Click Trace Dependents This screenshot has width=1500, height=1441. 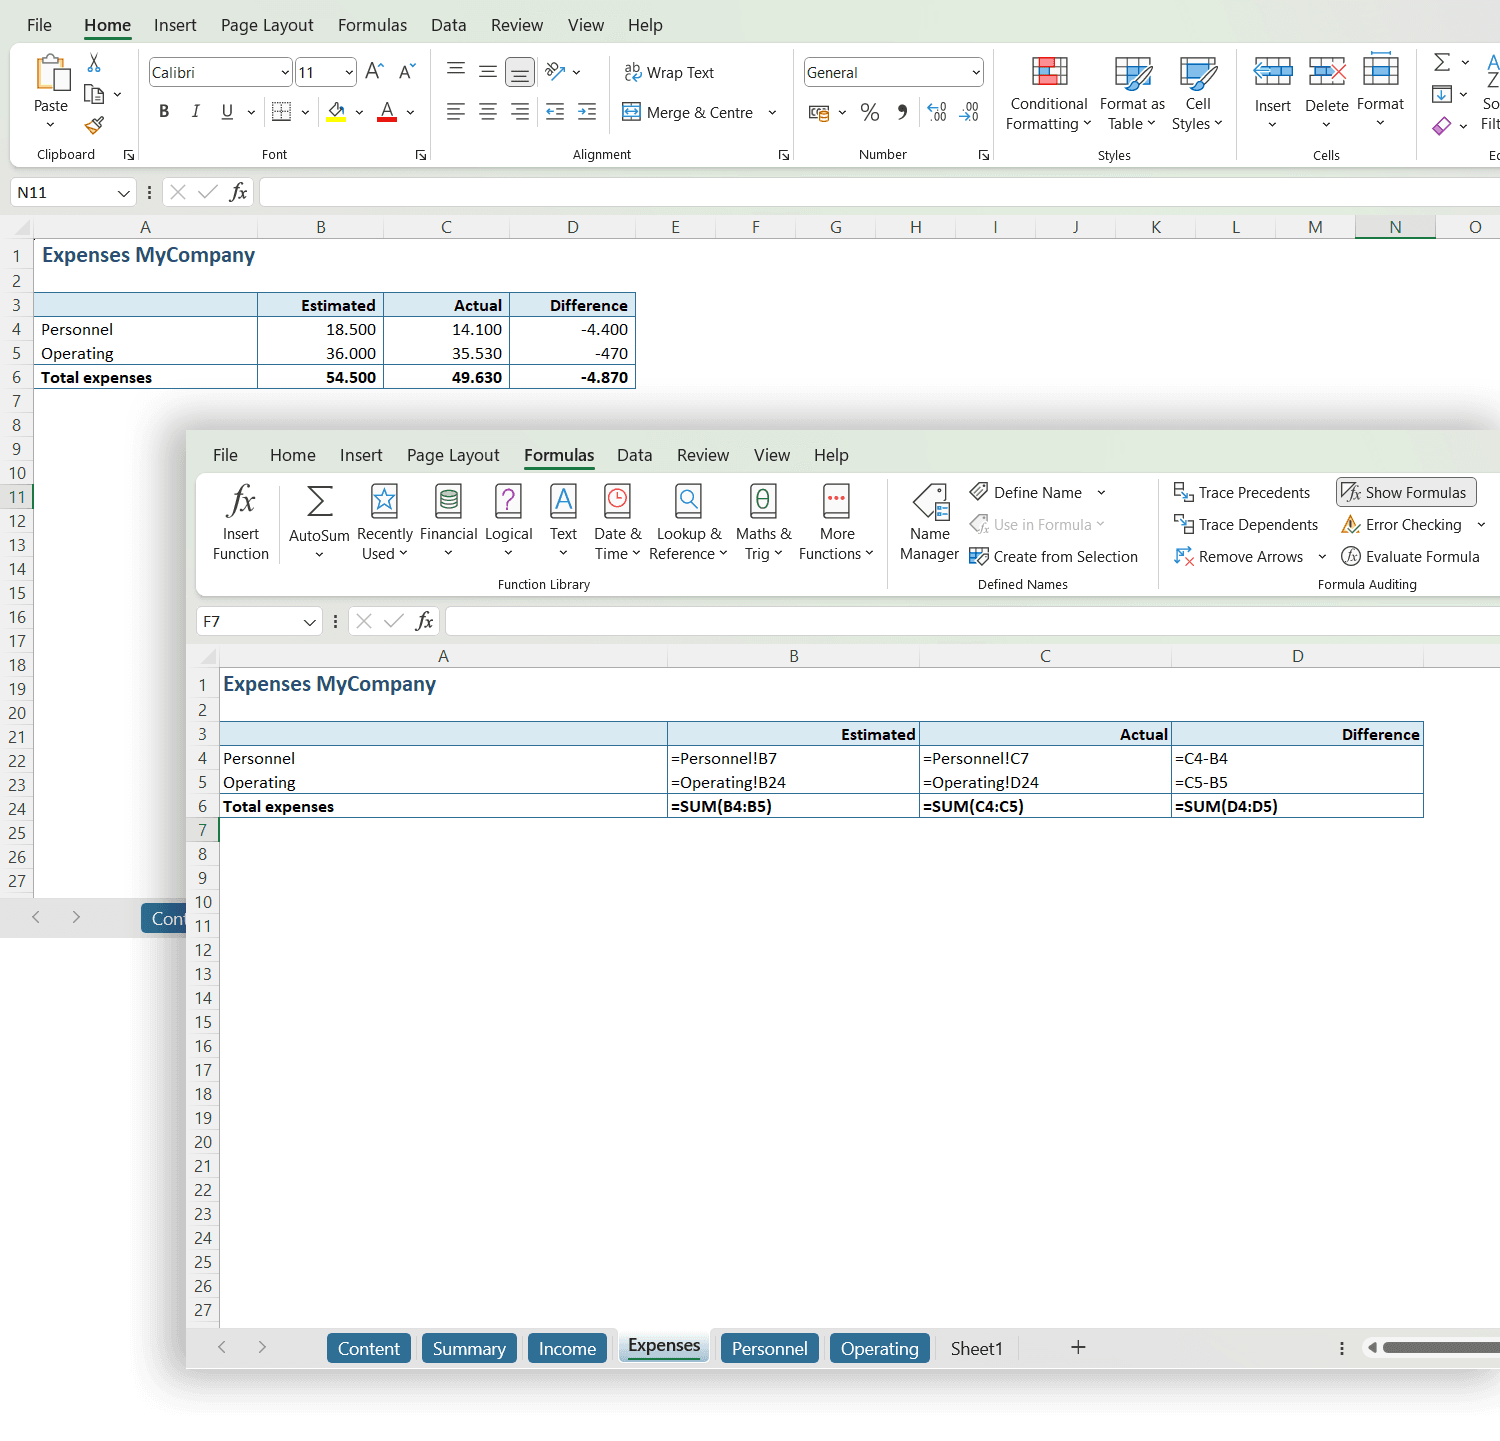(x=1246, y=524)
